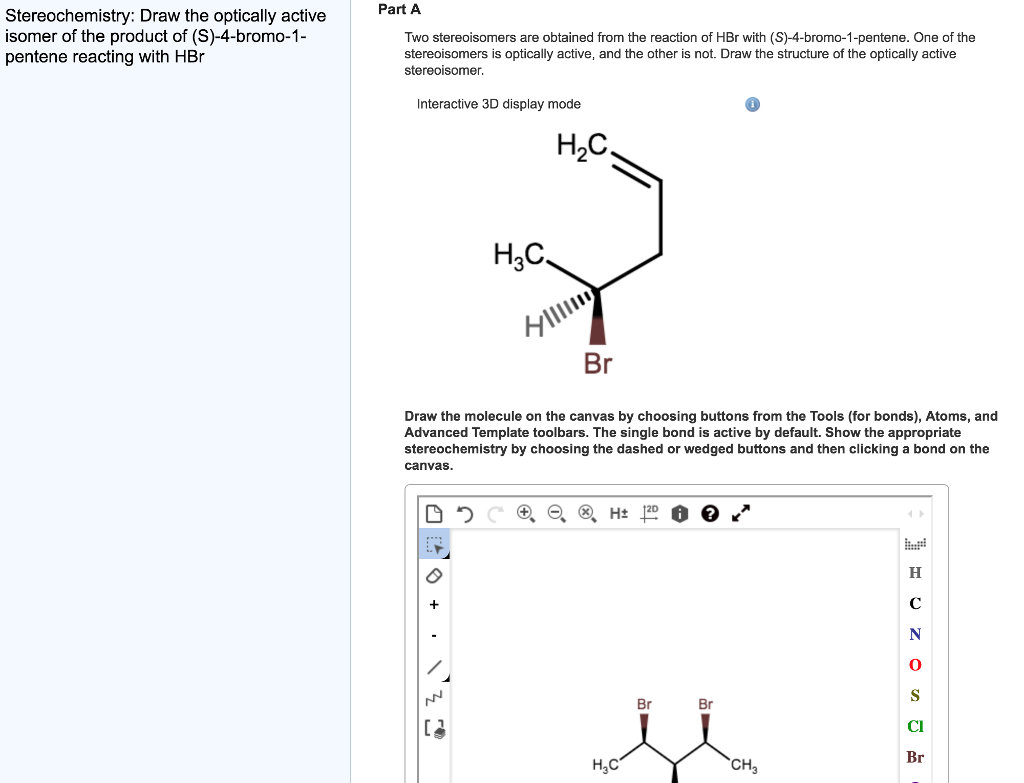Click the info hexagon icon in the toolbar

pos(679,513)
